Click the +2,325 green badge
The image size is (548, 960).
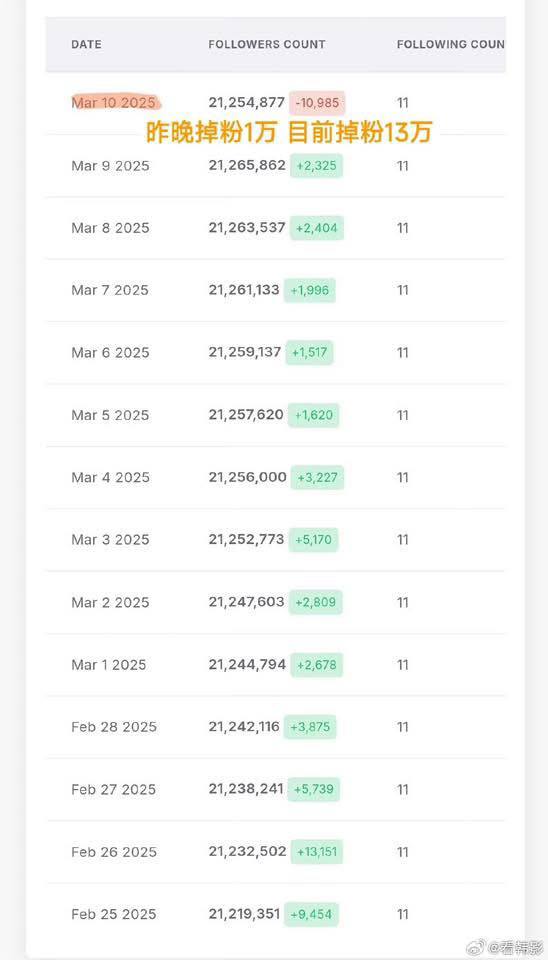click(316, 166)
